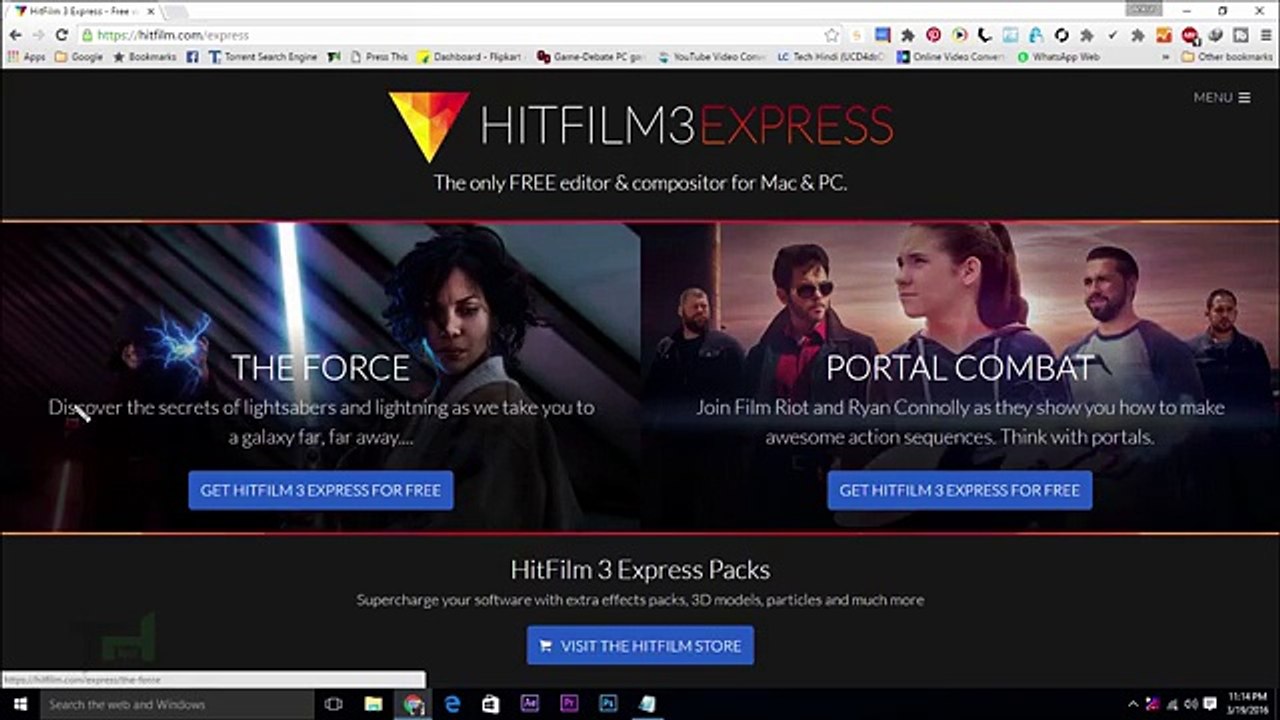Bookmark this page with the star icon

(832, 35)
